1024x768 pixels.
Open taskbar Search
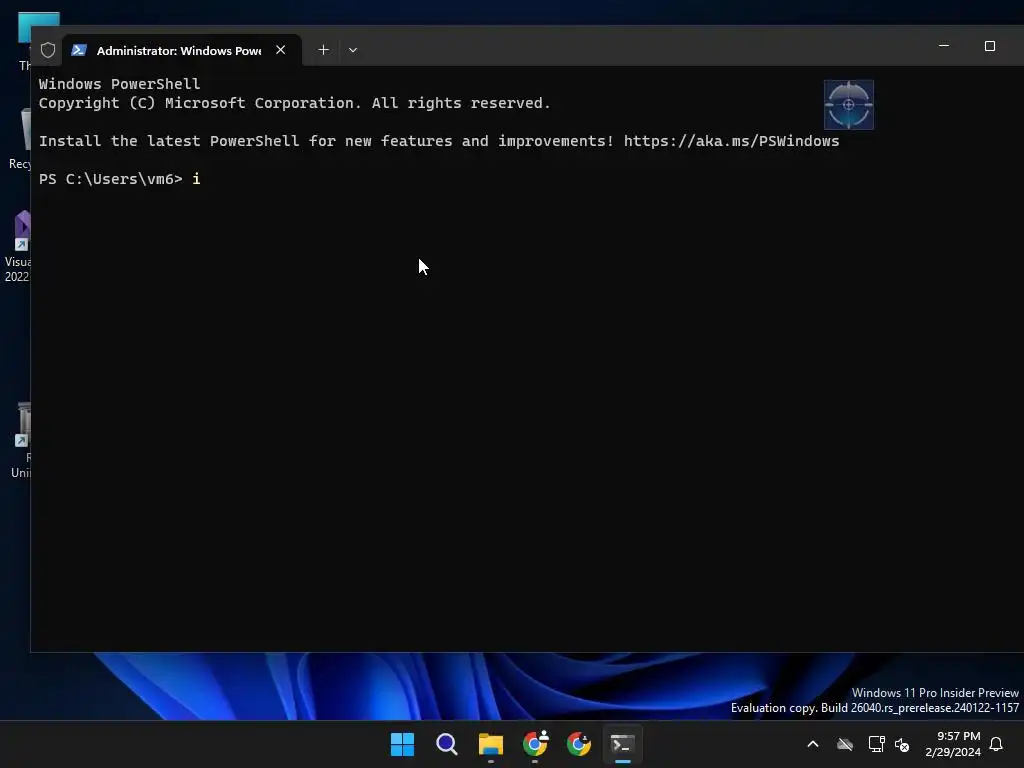tap(447, 744)
